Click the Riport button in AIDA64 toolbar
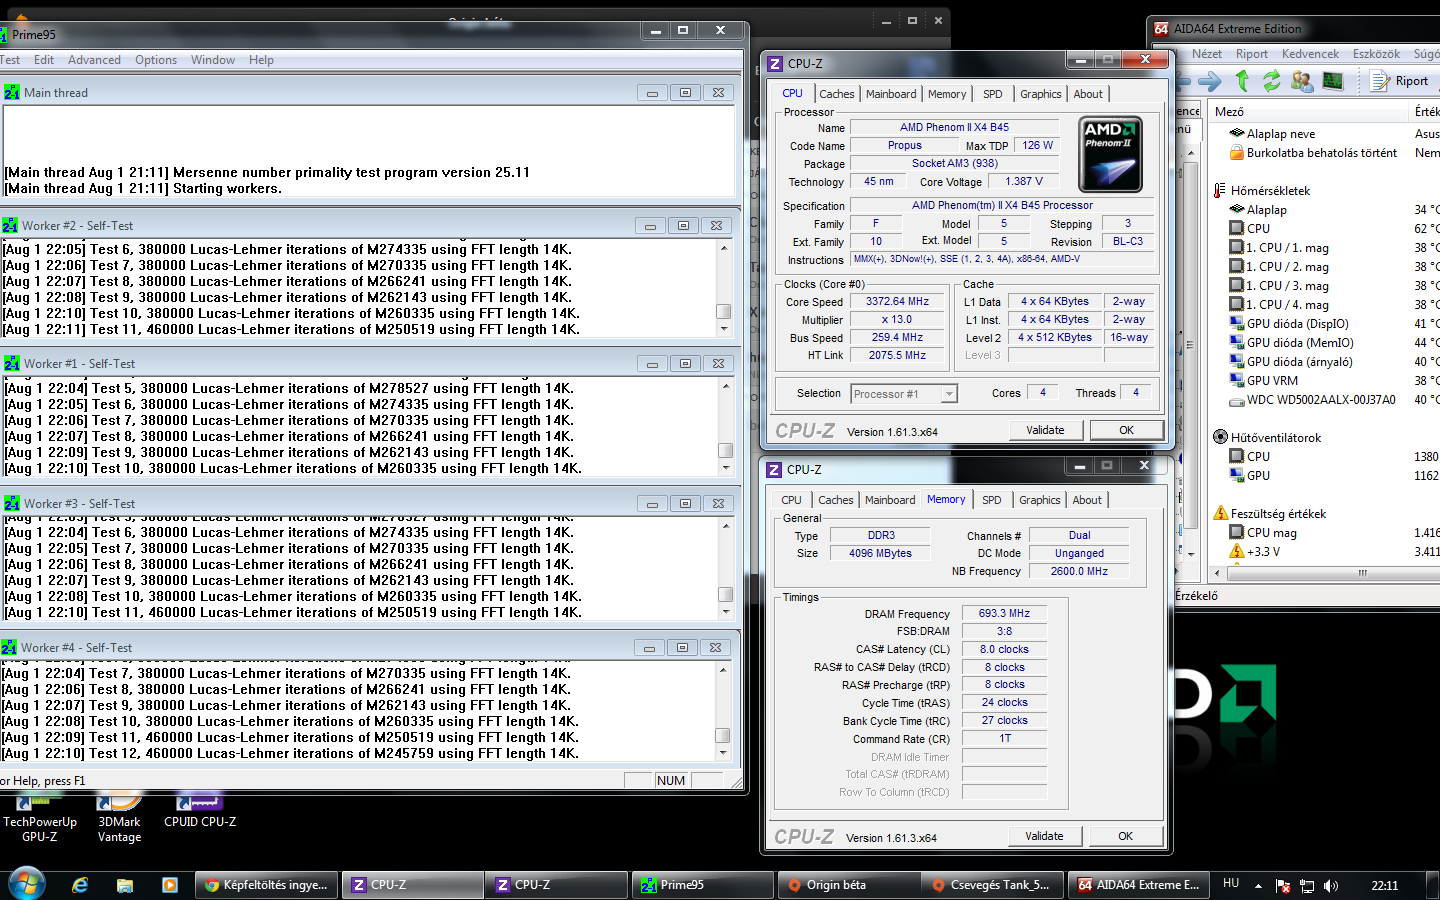1440x900 pixels. (x=1400, y=81)
